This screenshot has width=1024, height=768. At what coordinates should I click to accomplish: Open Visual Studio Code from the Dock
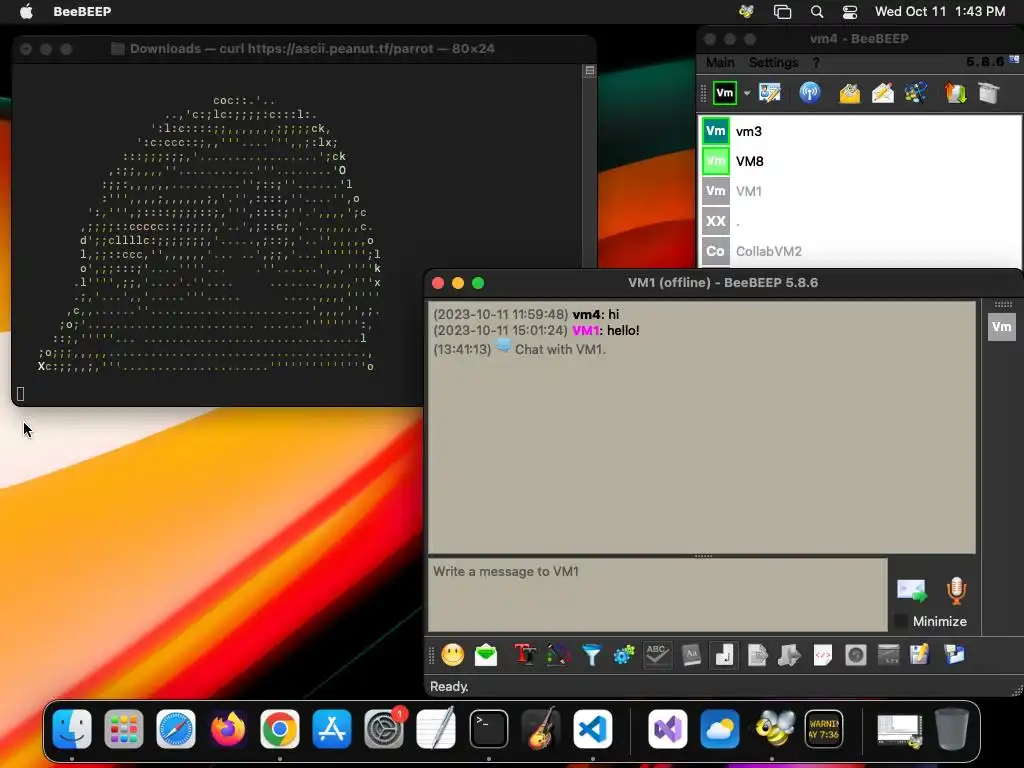pos(593,729)
